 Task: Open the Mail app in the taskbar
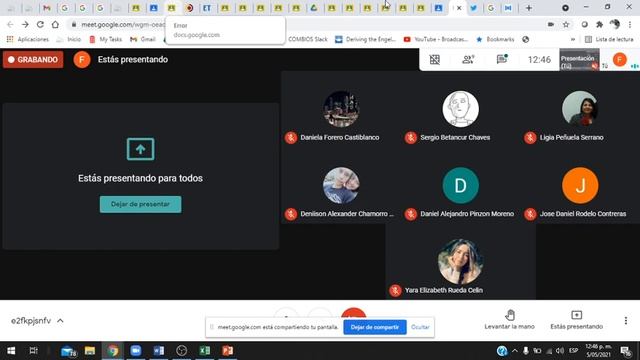[68, 351]
